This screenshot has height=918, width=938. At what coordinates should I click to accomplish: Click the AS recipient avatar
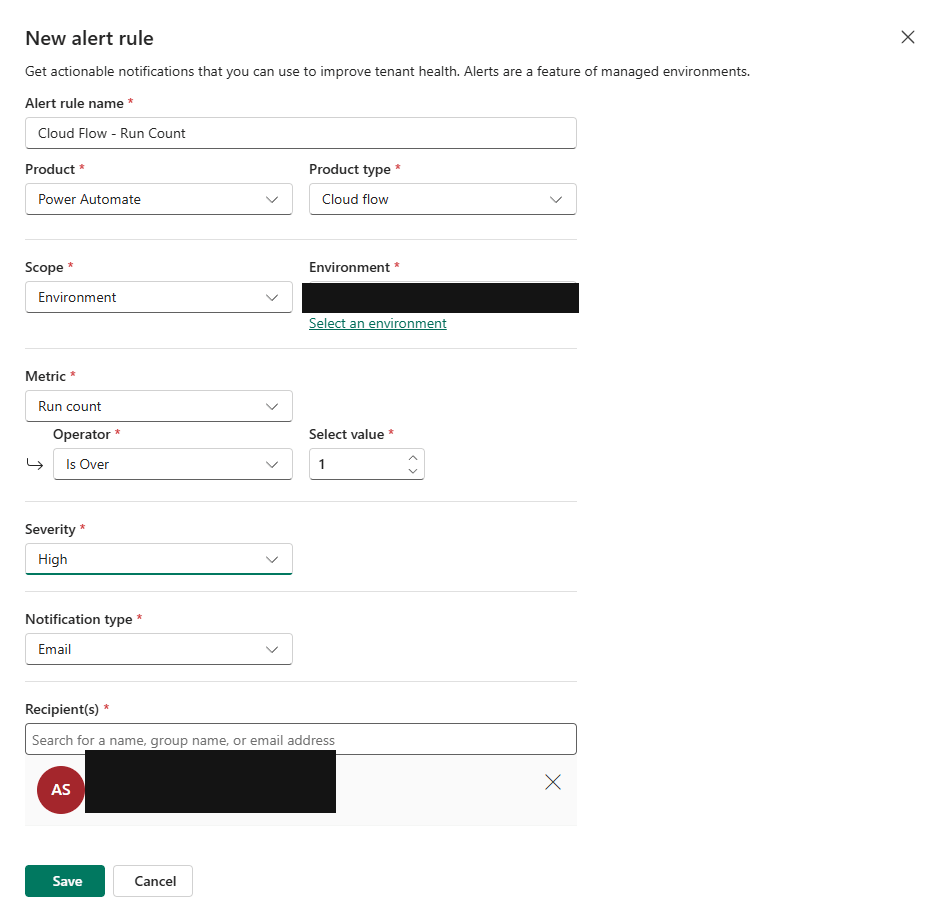[60, 789]
